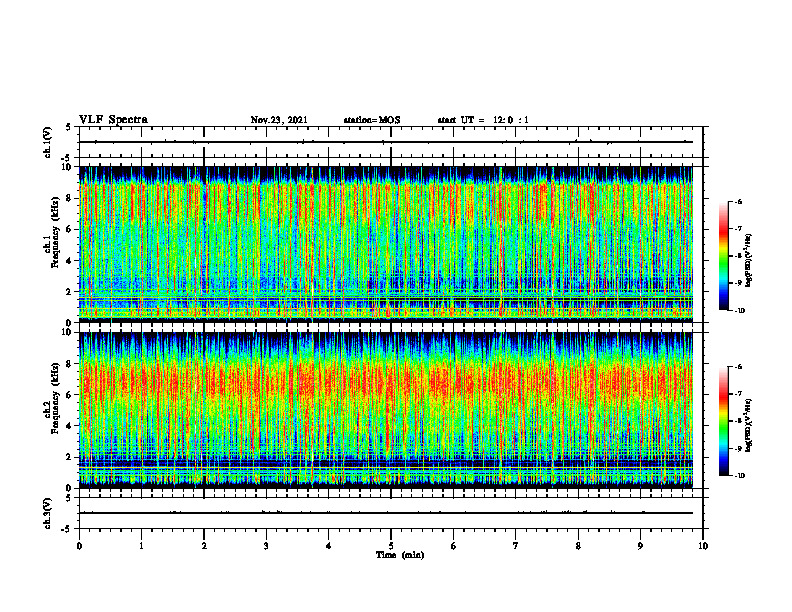Viewport: 792px width, 612px height.
Task: Click the "8" kHz tick on ch.1 frequency axis
Action: tap(70, 198)
